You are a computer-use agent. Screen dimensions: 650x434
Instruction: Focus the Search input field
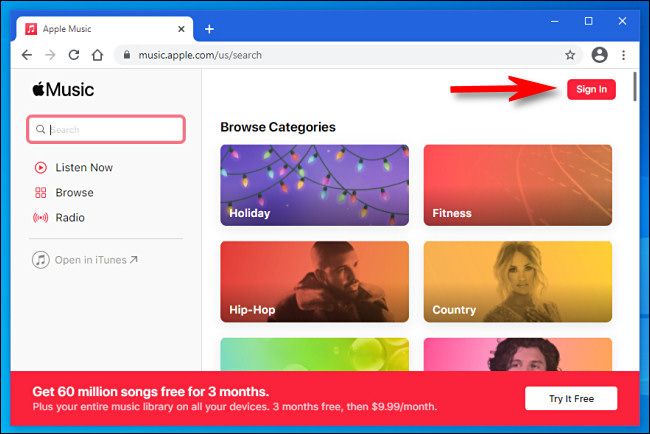click(106, 129)
